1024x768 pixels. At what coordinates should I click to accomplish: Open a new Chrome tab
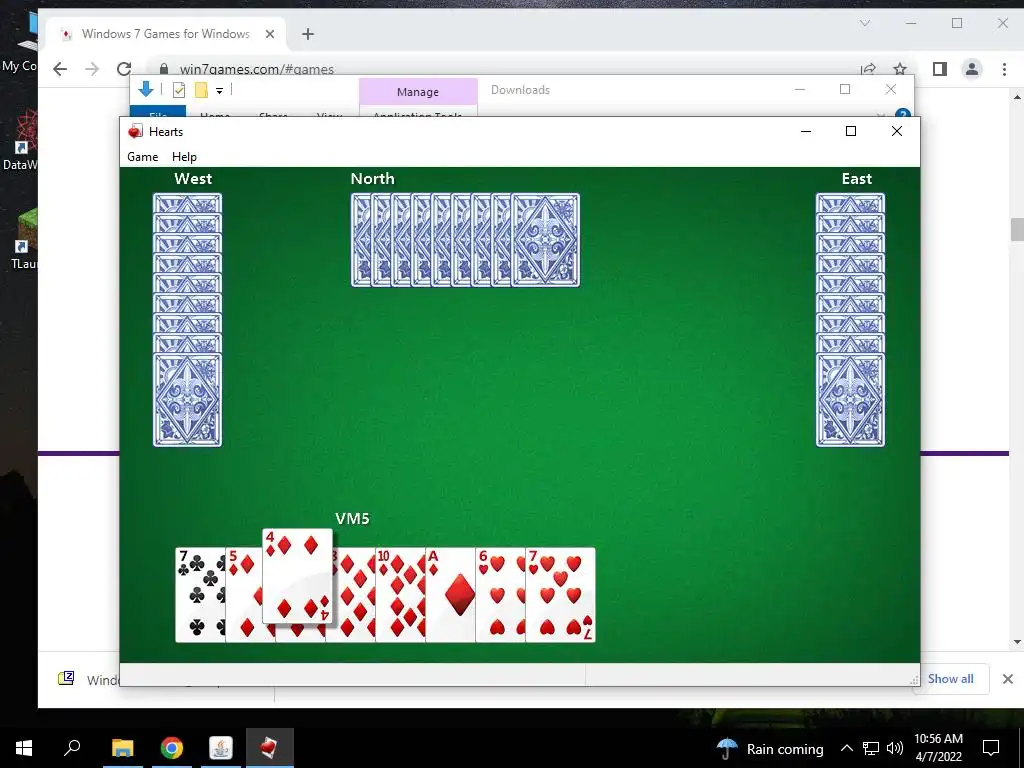(308, 34)
